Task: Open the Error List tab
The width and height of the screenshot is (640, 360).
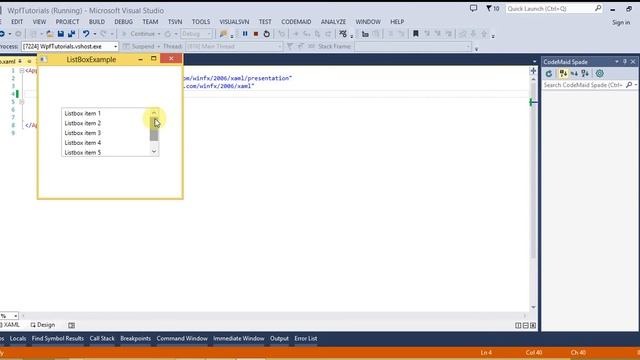Action: 306,338
